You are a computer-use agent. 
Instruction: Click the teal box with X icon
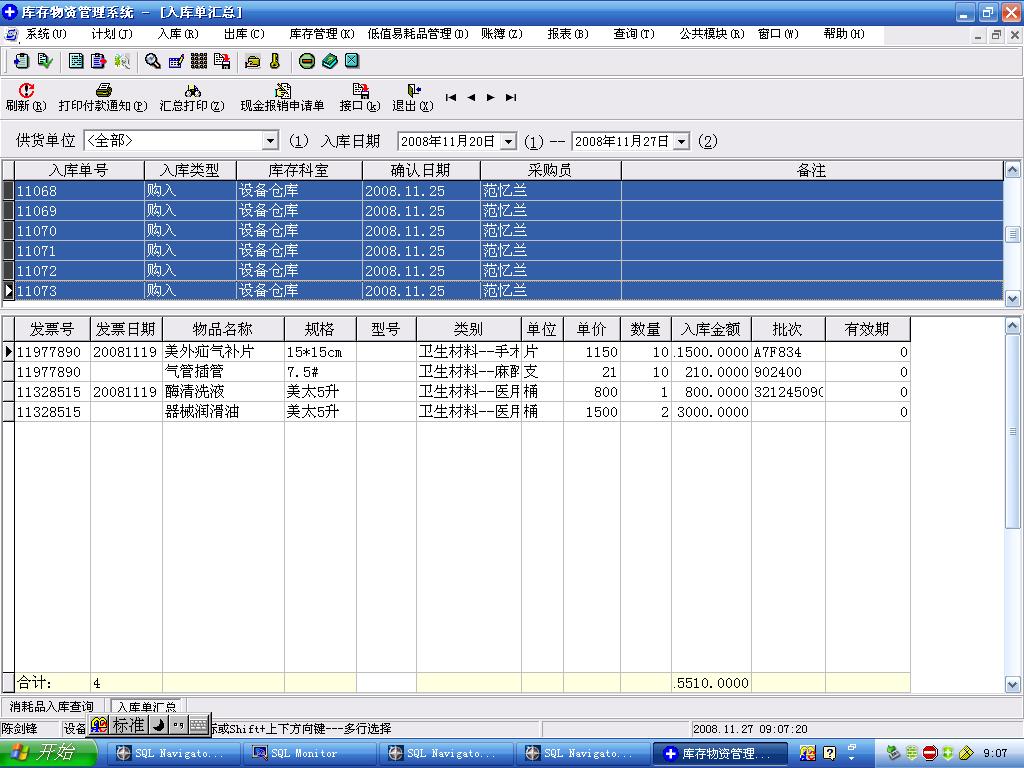pyautogui.click(x=352, y=61)
